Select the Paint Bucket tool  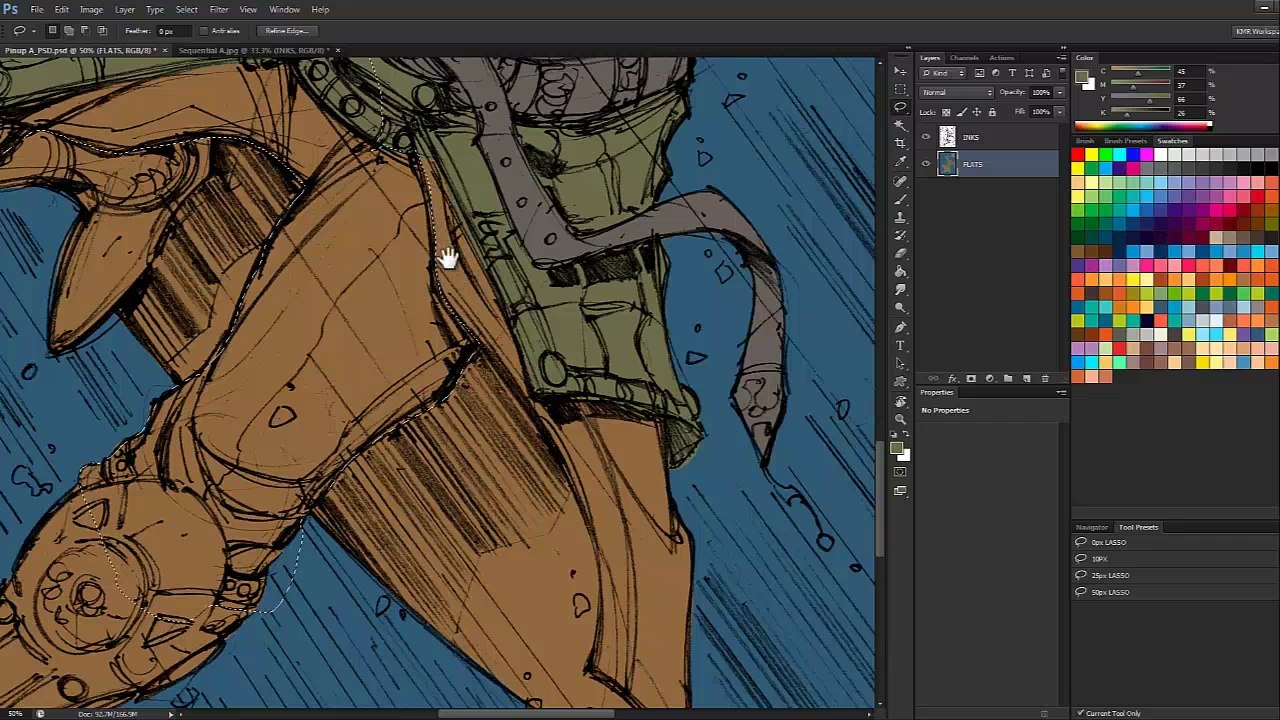pyautogui.click(x=900, y=271)
